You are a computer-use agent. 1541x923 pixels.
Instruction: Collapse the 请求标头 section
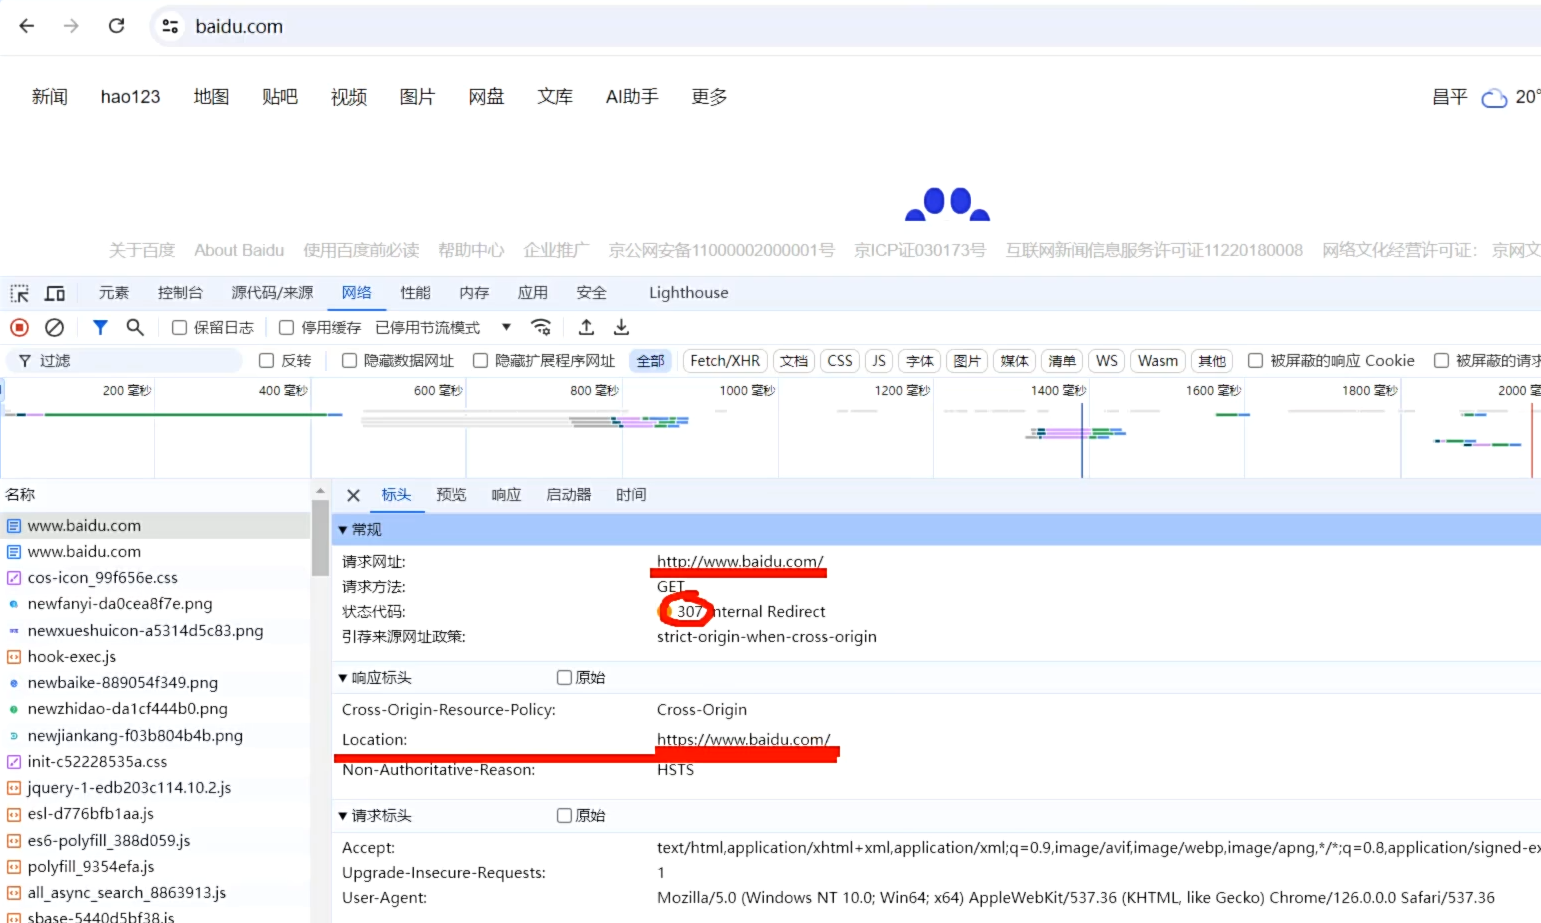[343, 816]
